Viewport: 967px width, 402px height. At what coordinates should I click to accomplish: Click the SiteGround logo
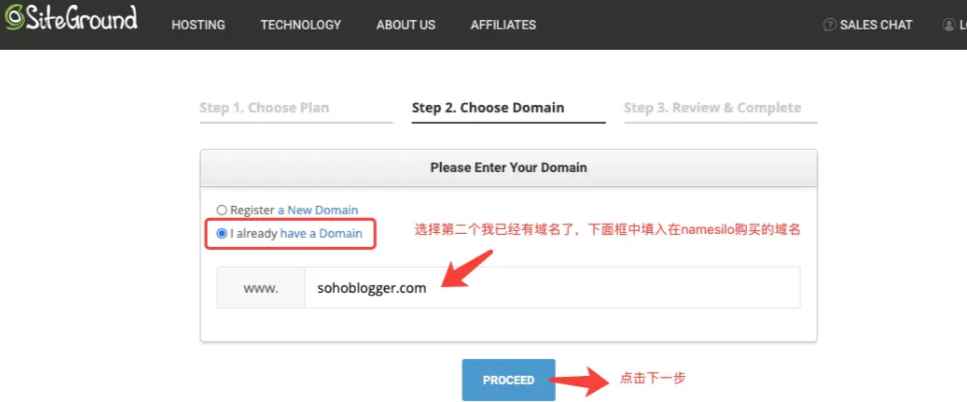[70, 18]
